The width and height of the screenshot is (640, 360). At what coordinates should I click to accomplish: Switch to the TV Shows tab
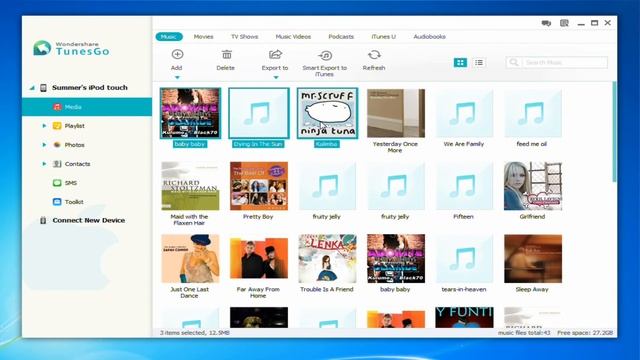pyautogui.click(x=244, y=37)
